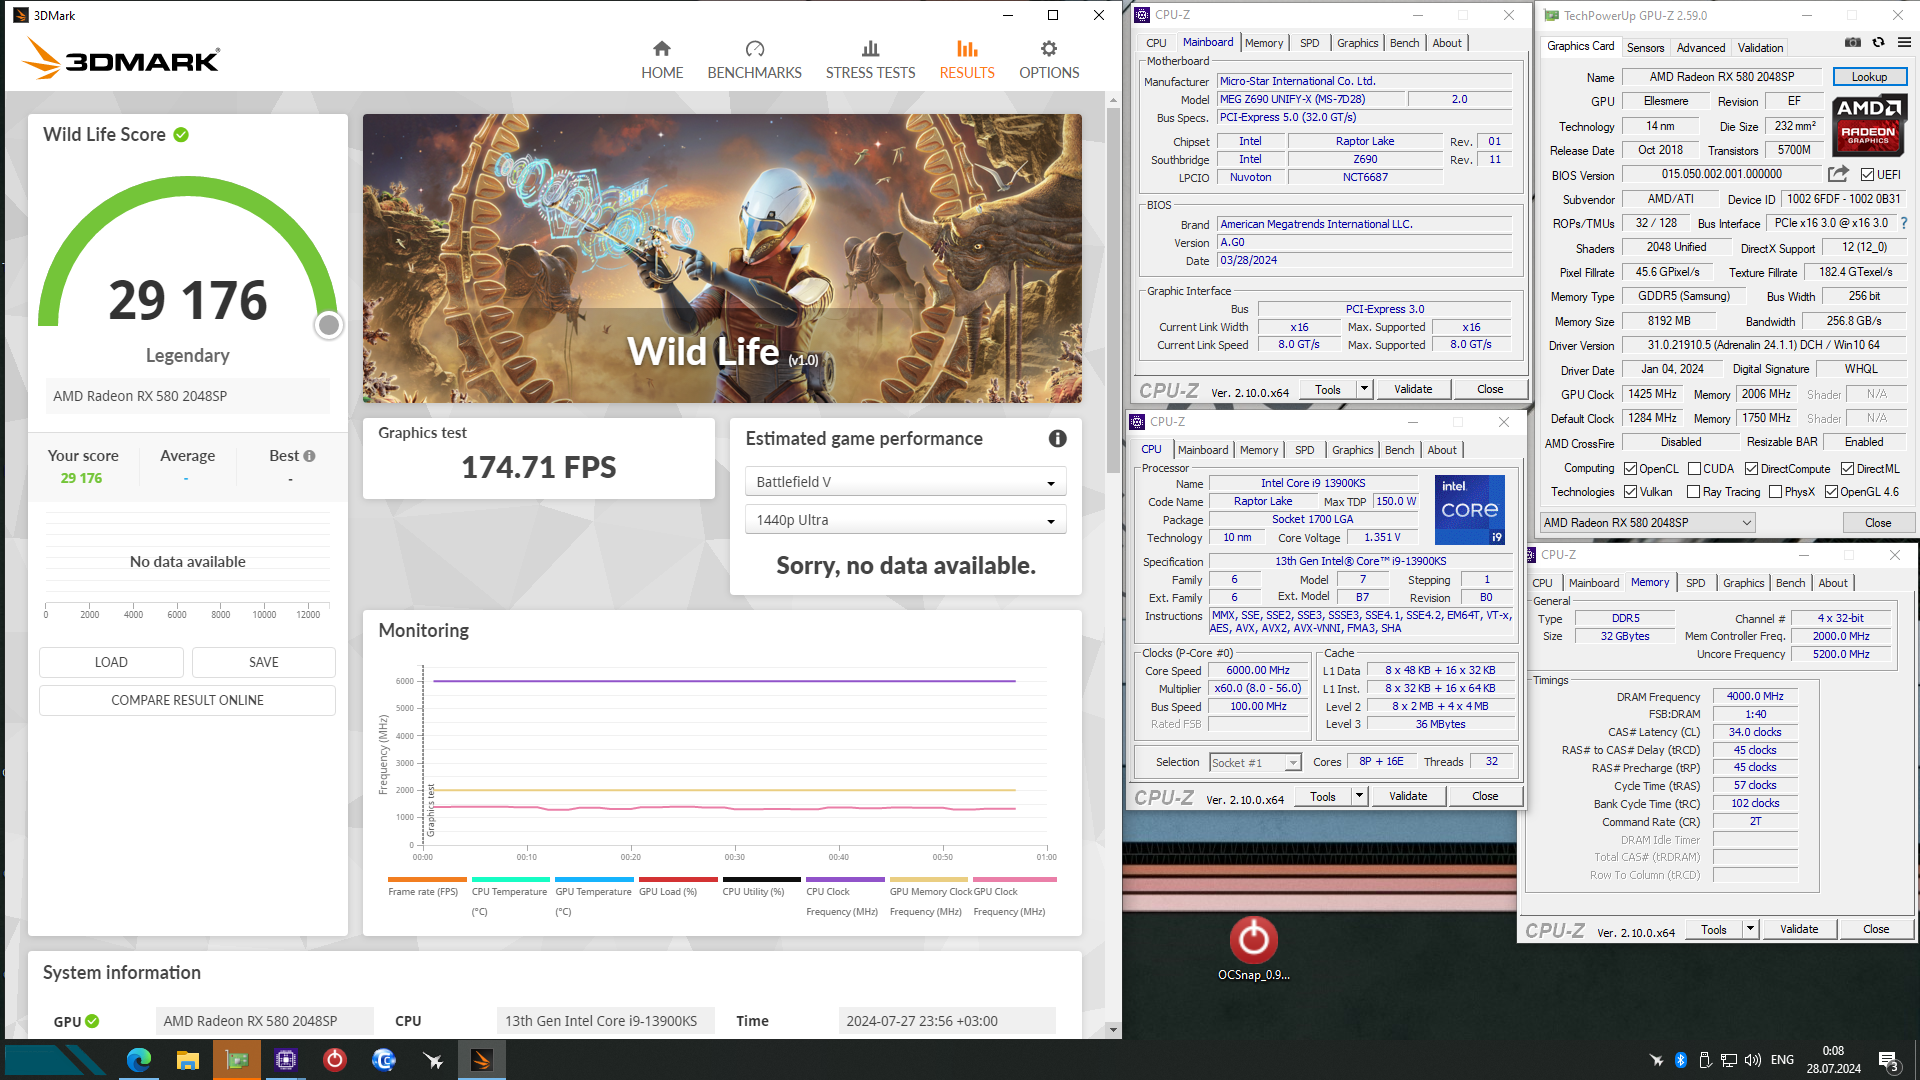Click Validate in CPU-Z Mainboard window
This screenshot has height=1080, width=1920.
point(1413,390)
